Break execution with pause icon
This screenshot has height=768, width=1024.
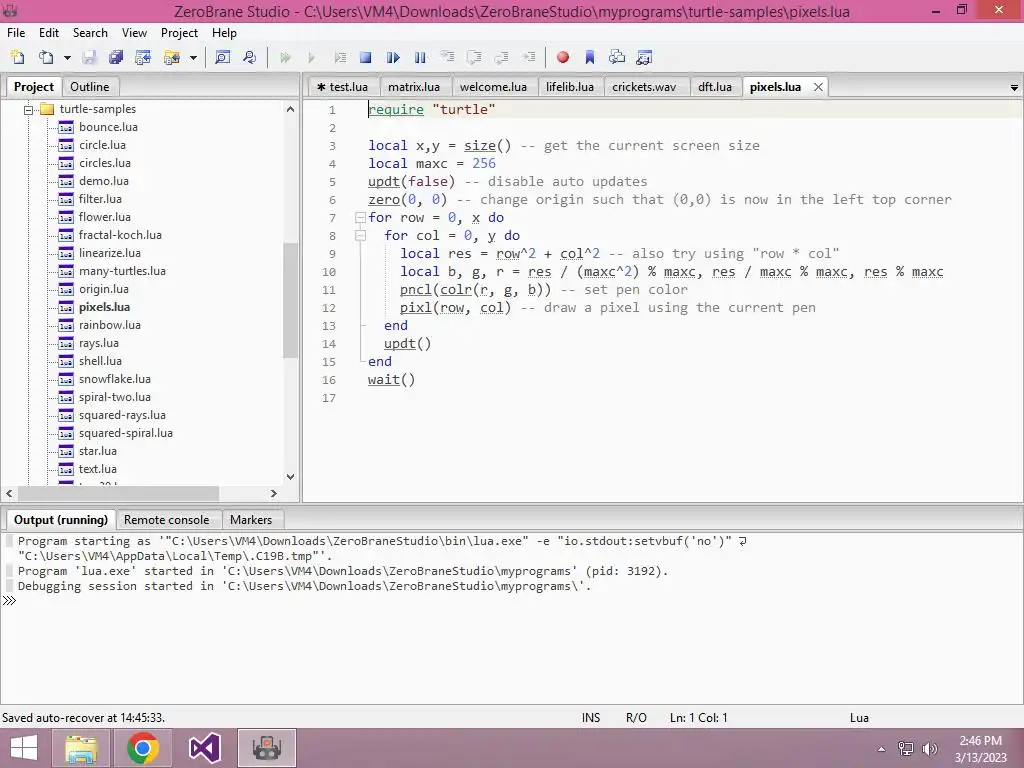click(x=420, y=57)
